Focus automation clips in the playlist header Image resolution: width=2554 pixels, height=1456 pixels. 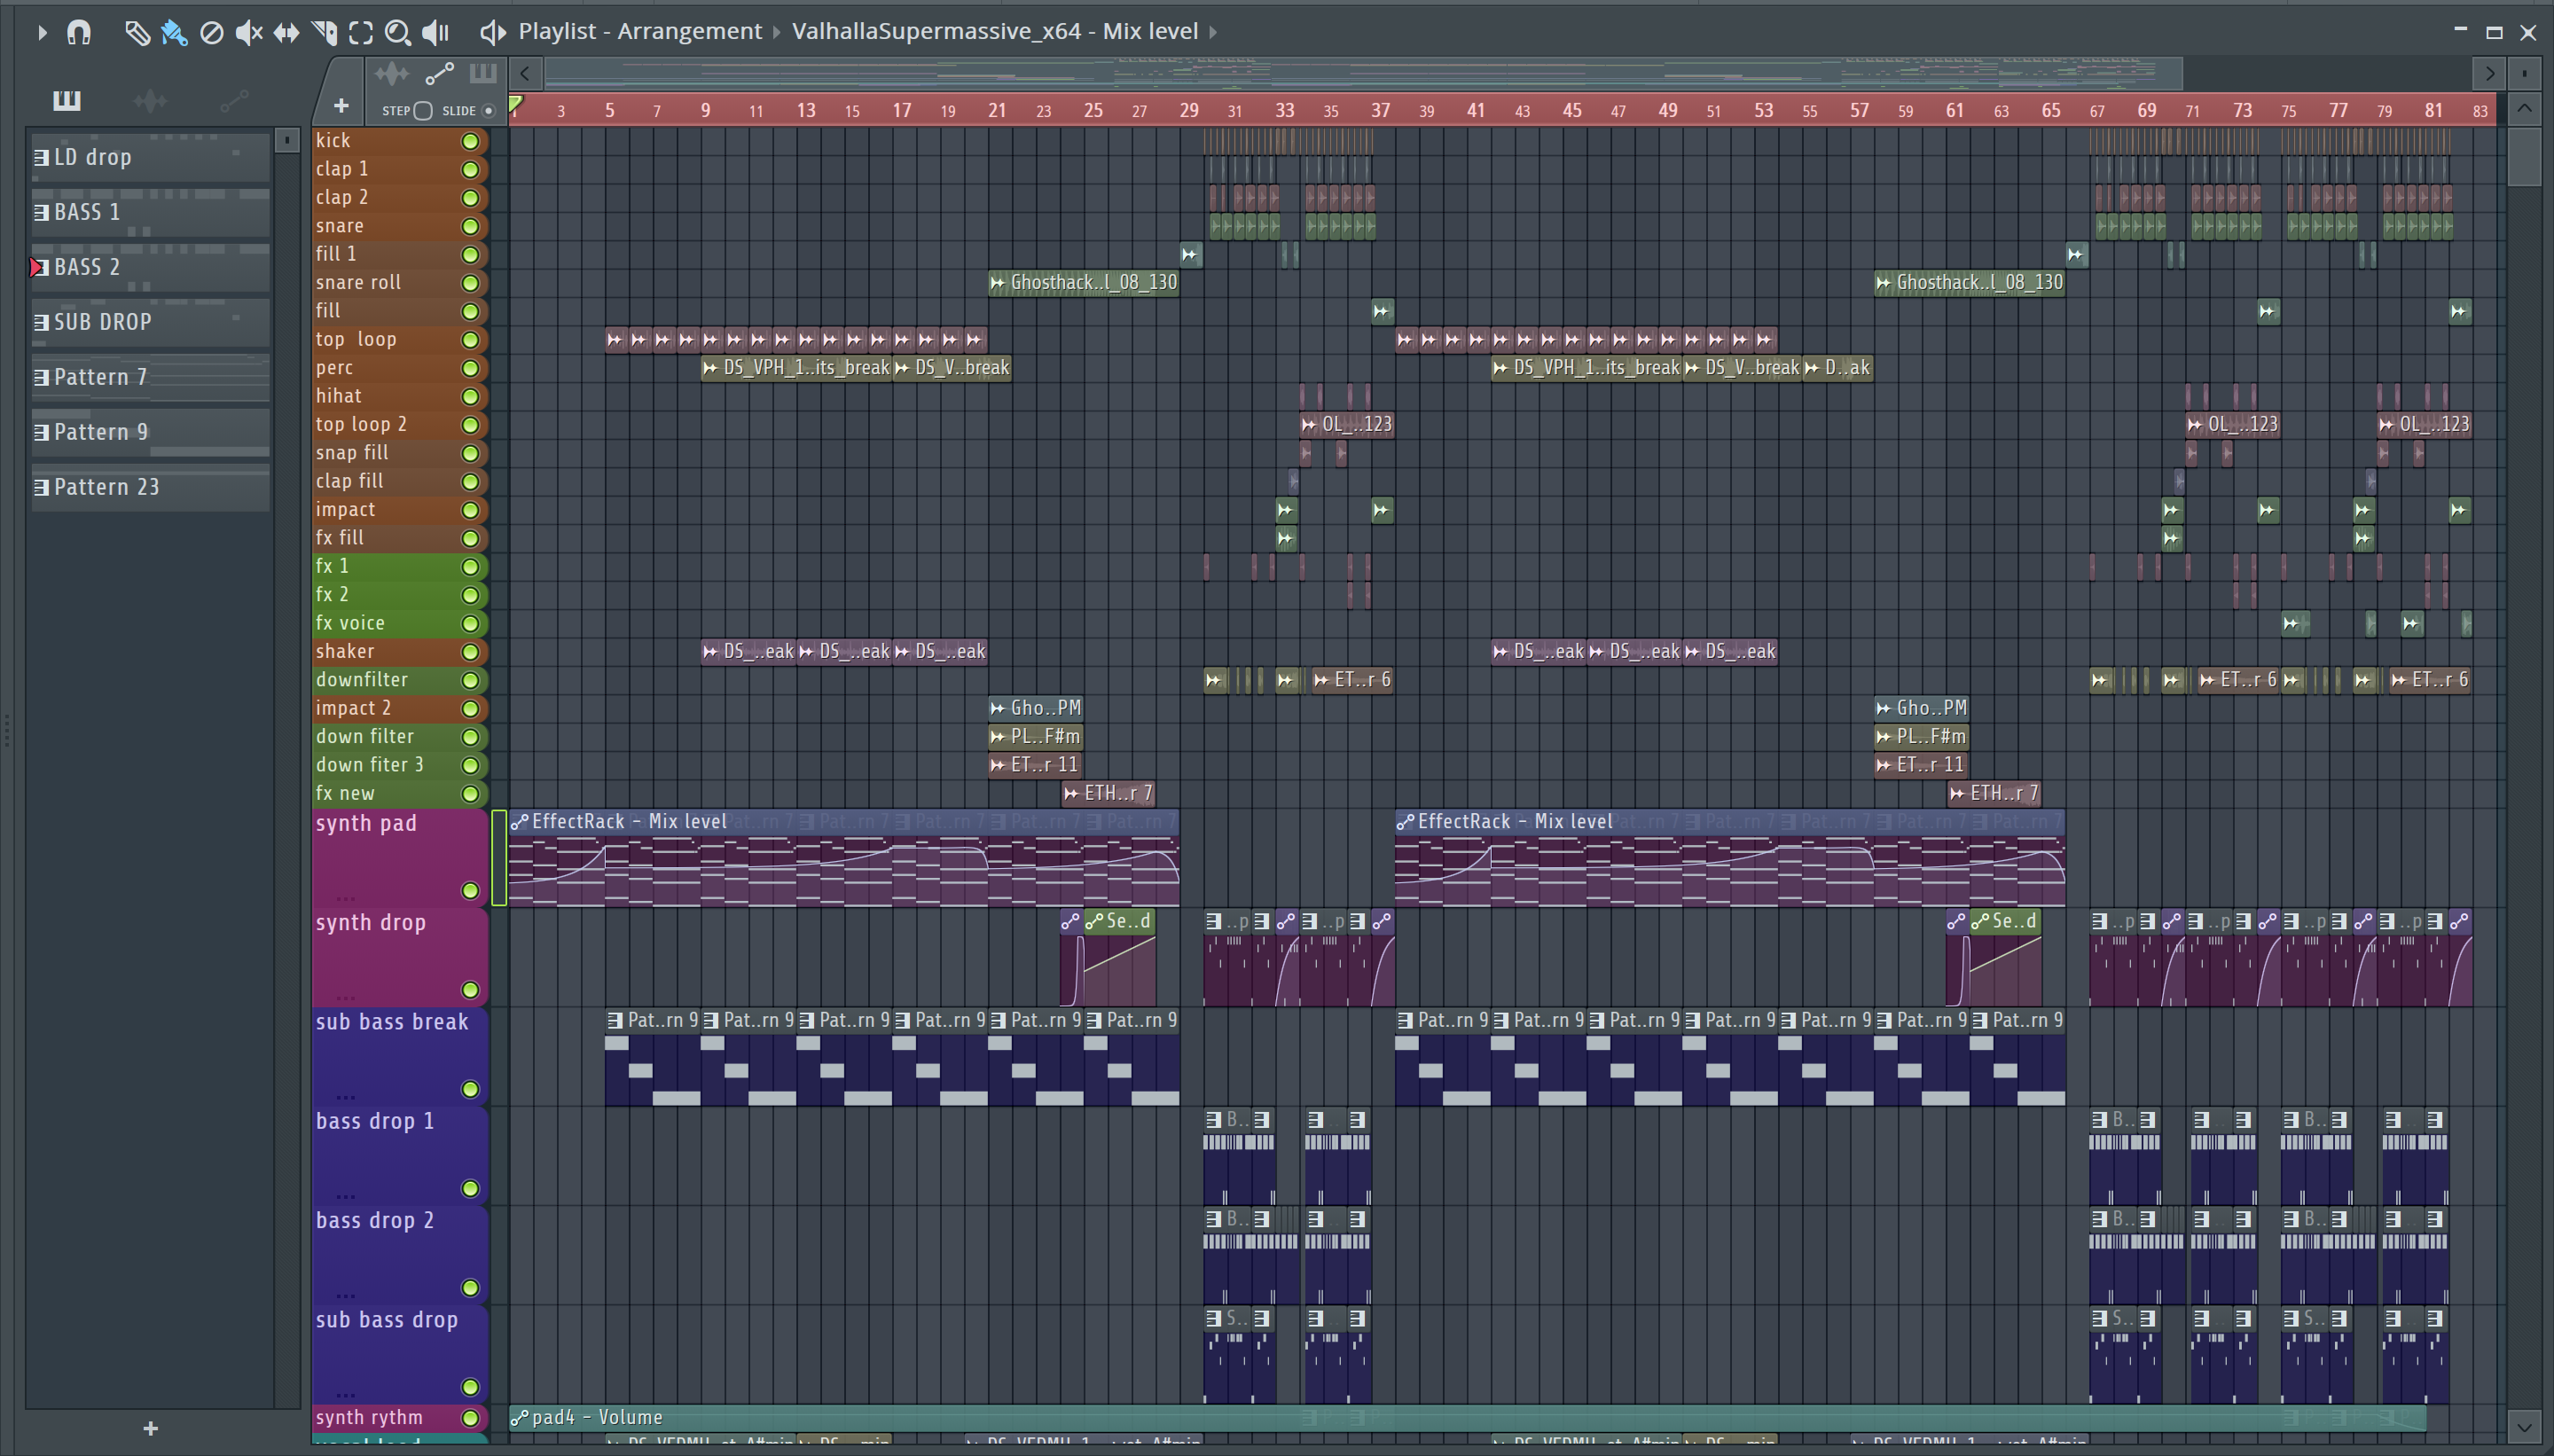point(439,73)
